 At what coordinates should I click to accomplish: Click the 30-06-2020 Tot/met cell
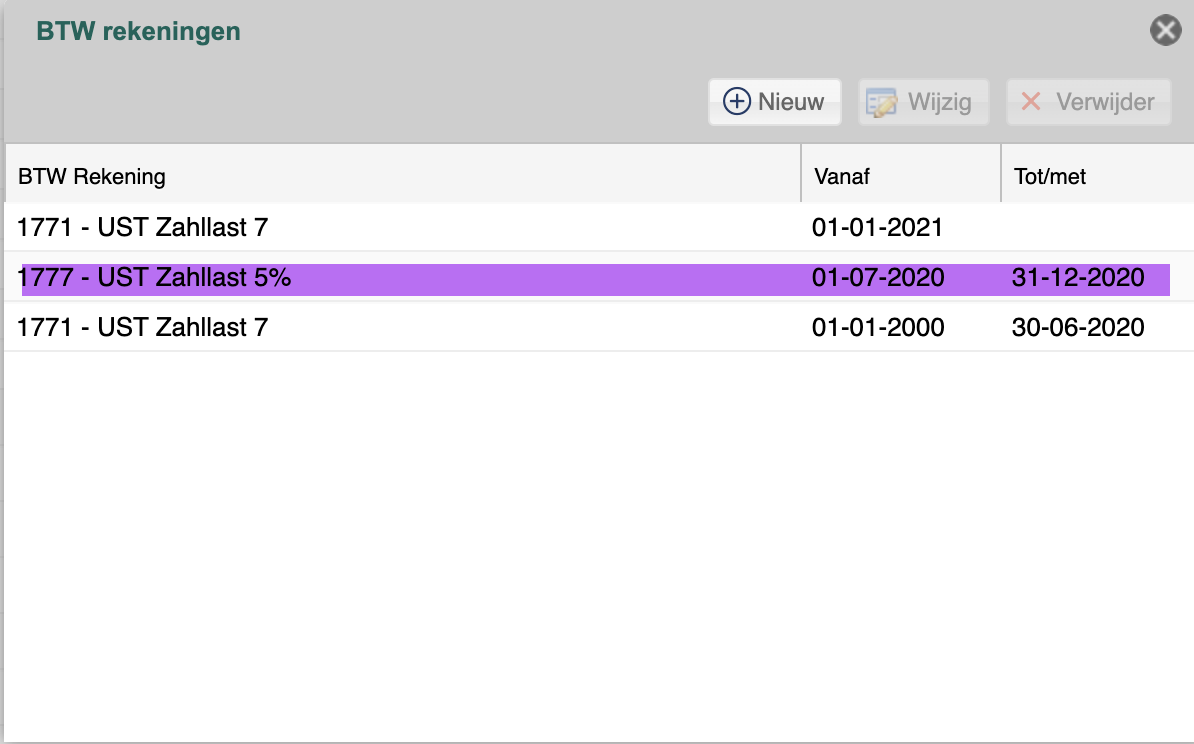(1077, 327)
